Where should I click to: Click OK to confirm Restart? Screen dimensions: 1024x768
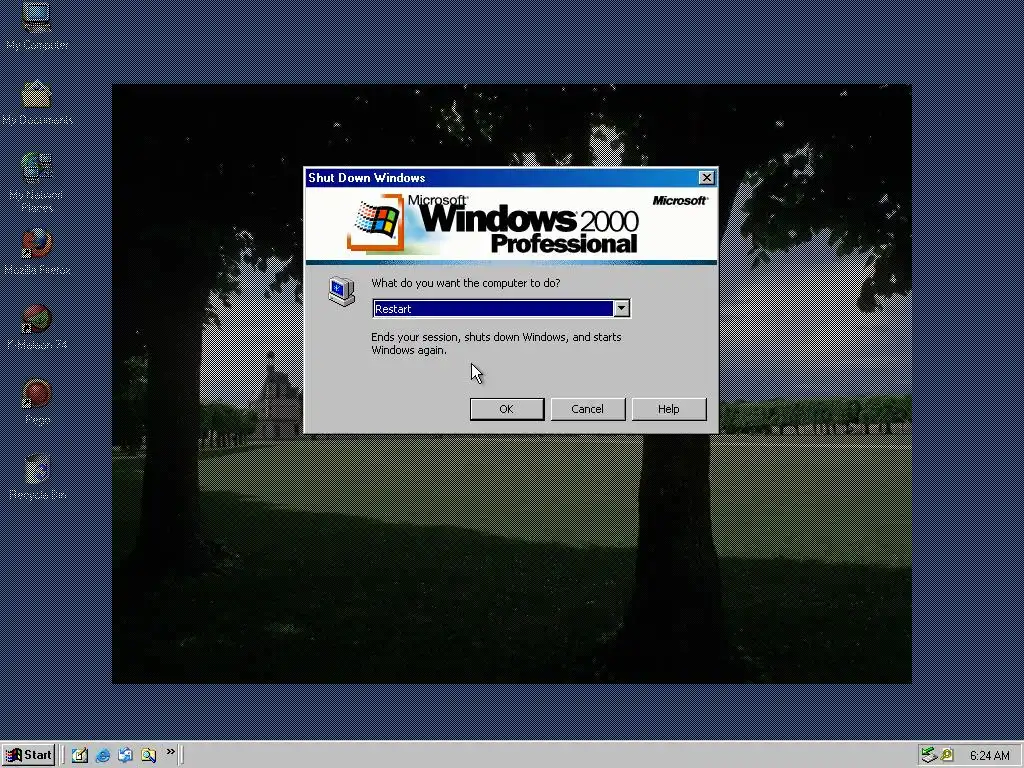pyautogui.click(x=507, y=409)
